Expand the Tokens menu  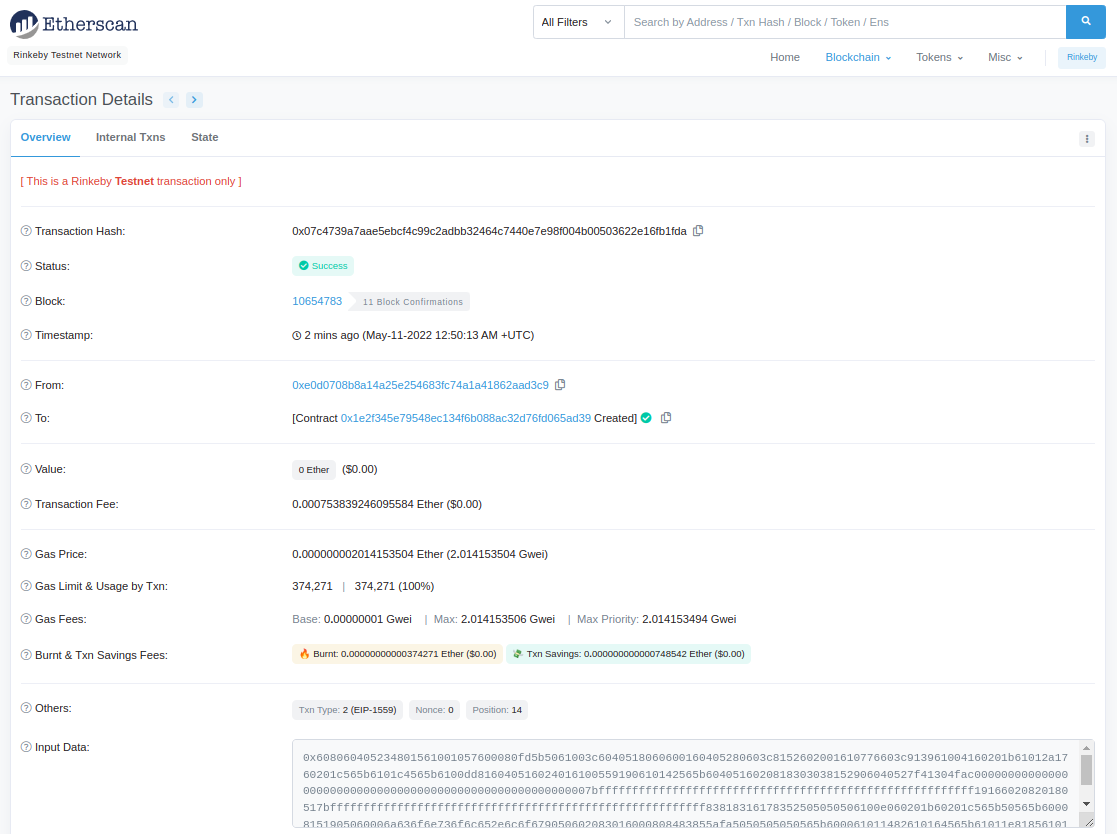pyautogui.click(x=939, y=57)
